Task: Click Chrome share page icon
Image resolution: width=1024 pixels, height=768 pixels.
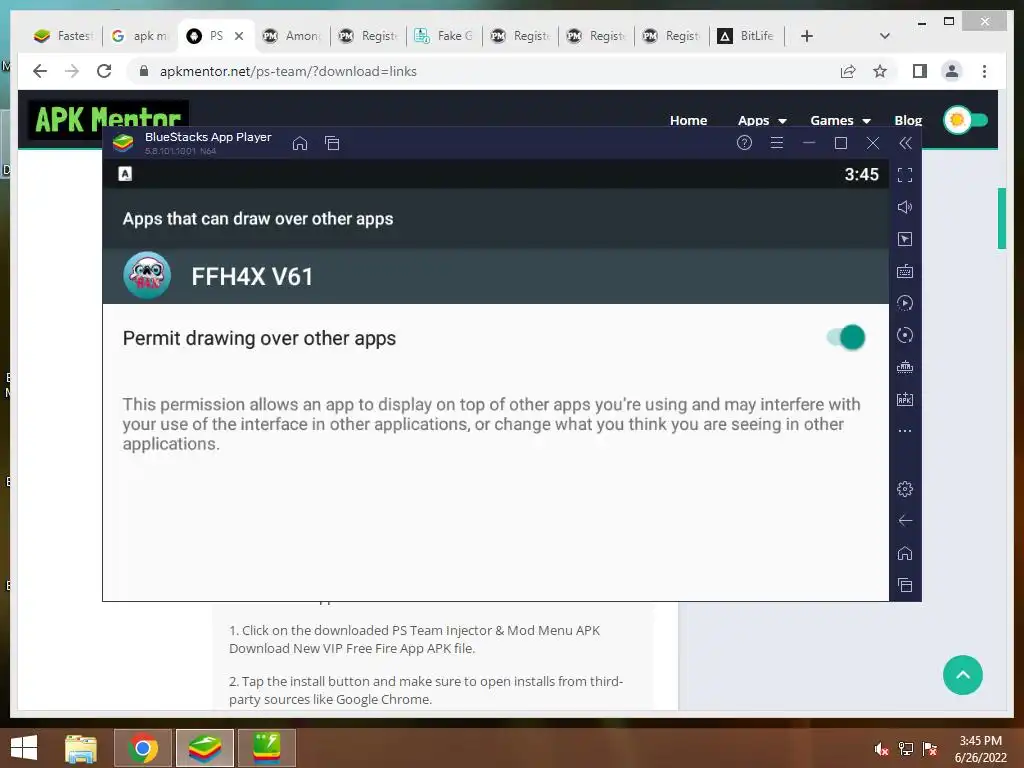Action: 848,71
